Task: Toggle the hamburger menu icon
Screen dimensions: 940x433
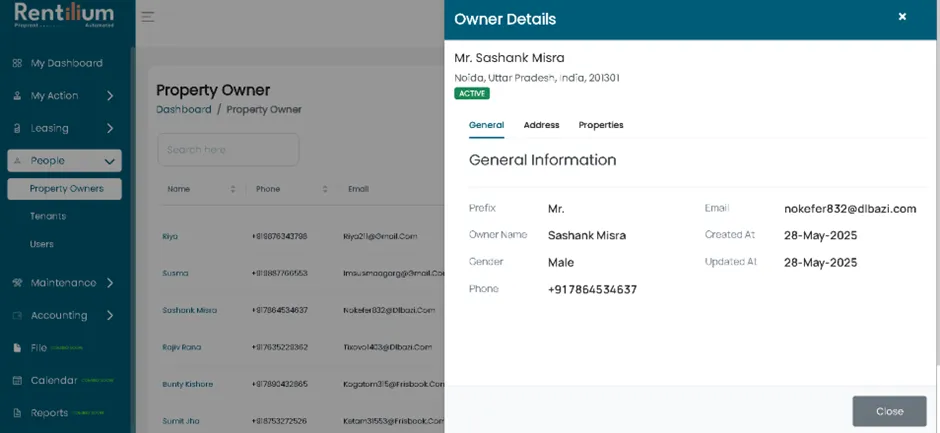Action: 148,17
